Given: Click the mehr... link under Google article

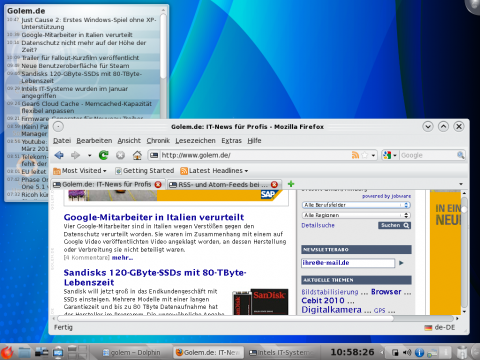Looking at the screenshot, I should coord(122,258).
